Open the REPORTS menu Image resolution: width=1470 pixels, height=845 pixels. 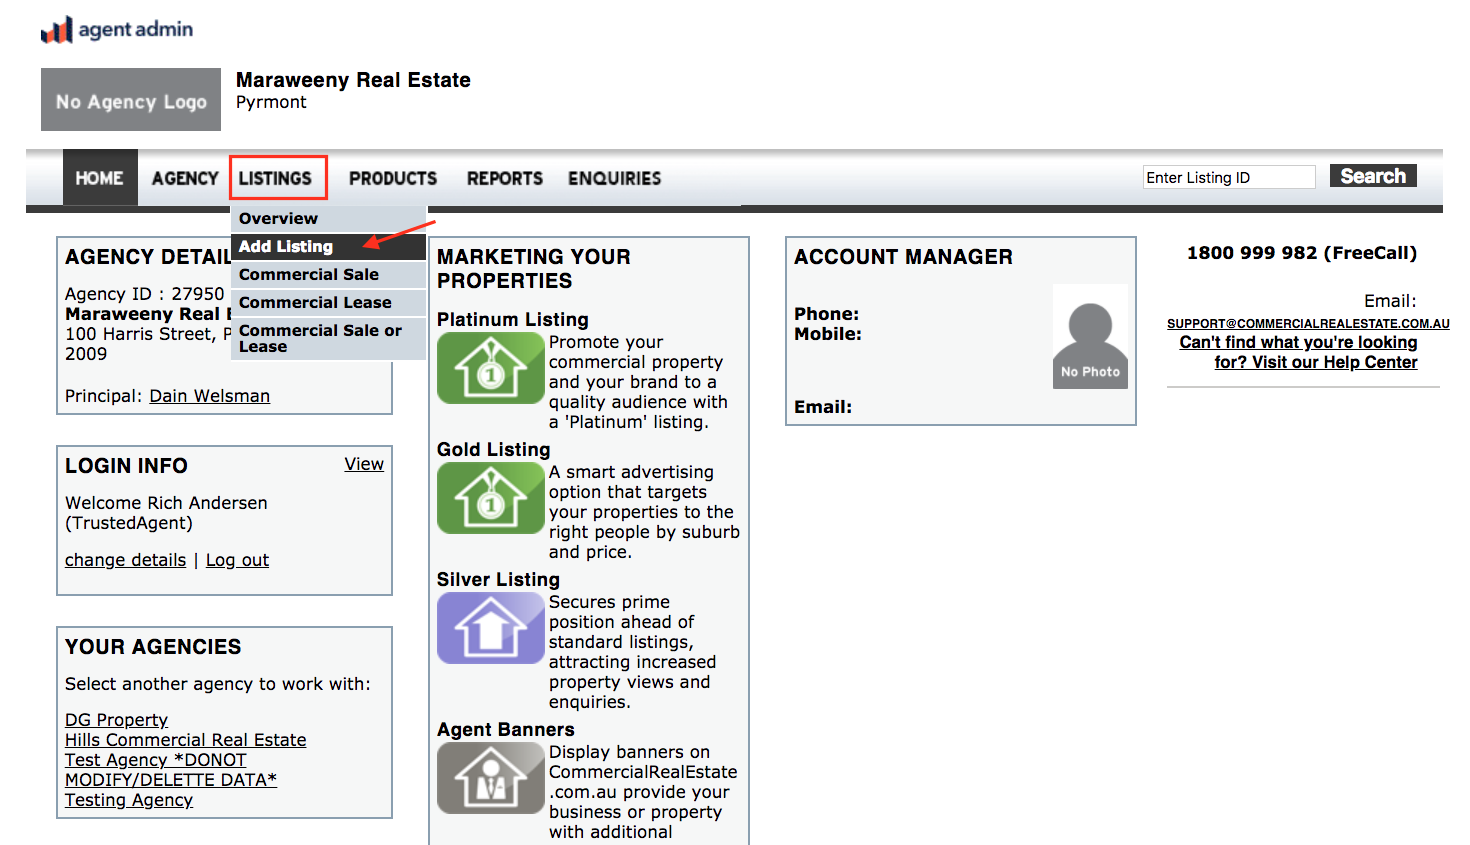click(504, 178)
